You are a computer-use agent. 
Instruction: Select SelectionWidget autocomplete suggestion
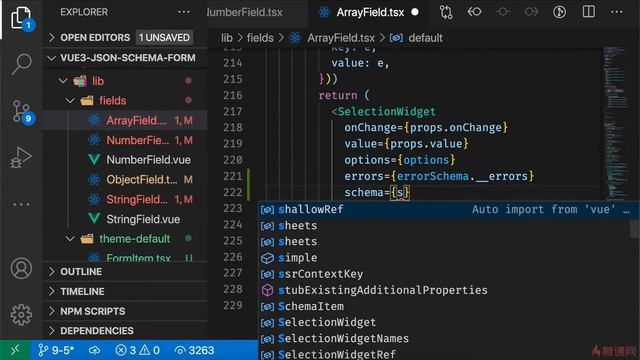(x=445, y=322)
